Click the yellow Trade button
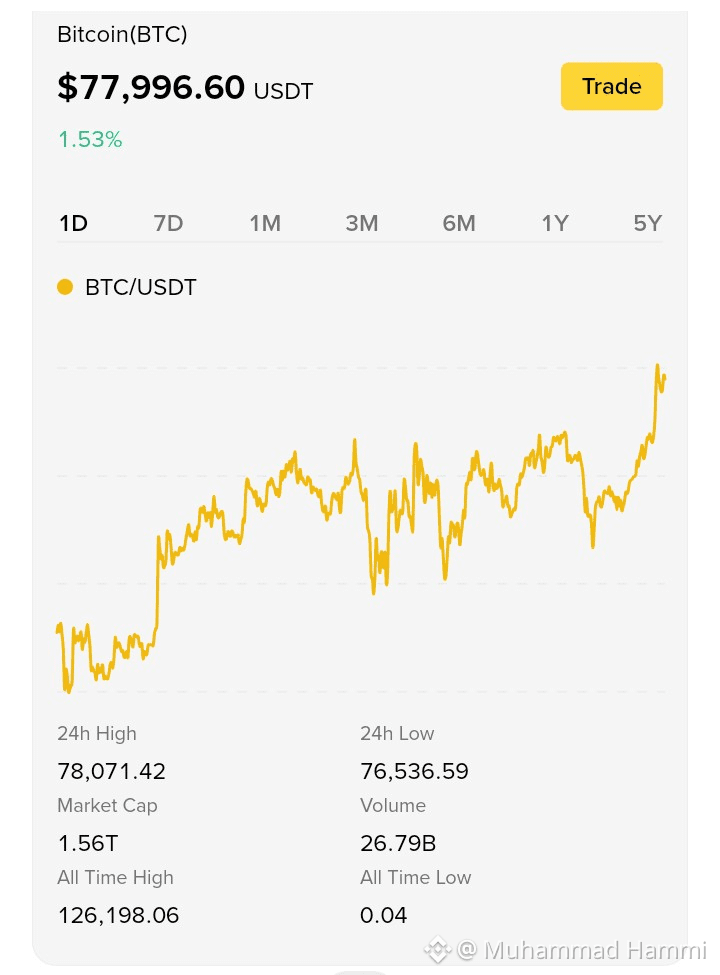Image resolution: width=720 pixels, height=975 pixels. click(611, 86)
